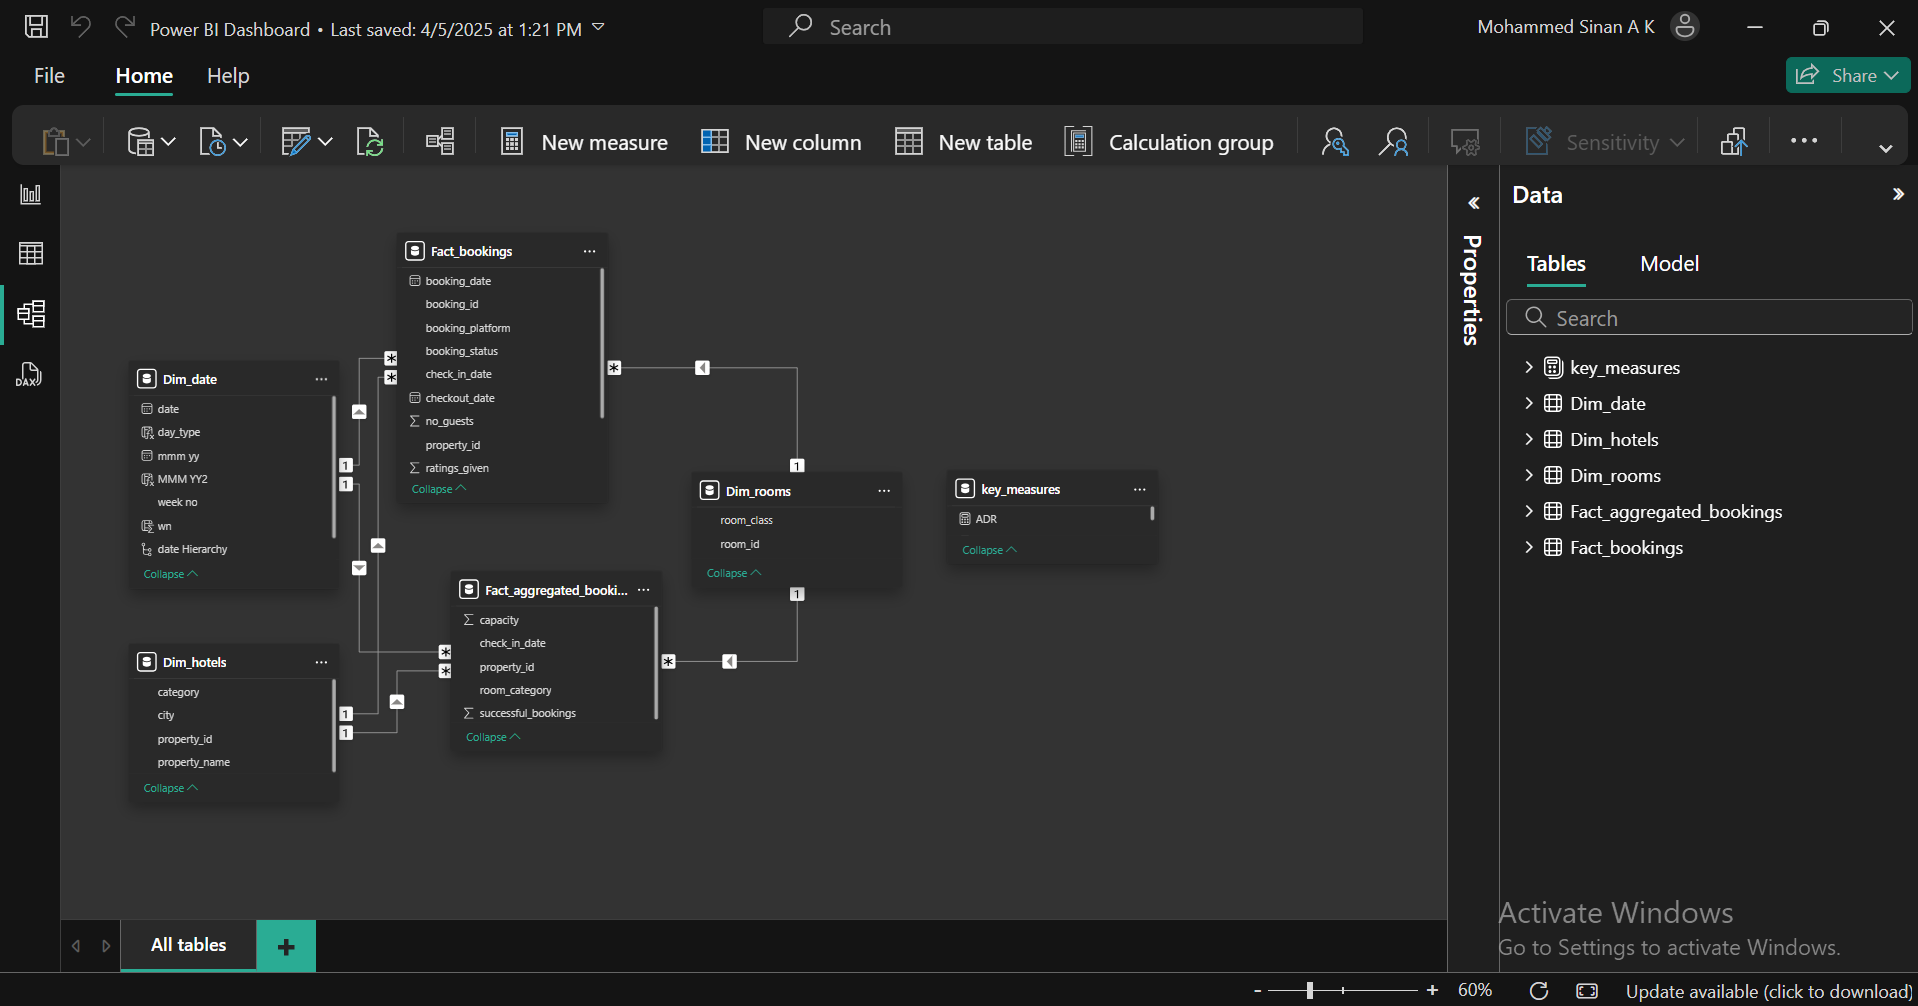Click the Save icon in title bar
Screen dimensions: 1918x1006
(36, 27)
